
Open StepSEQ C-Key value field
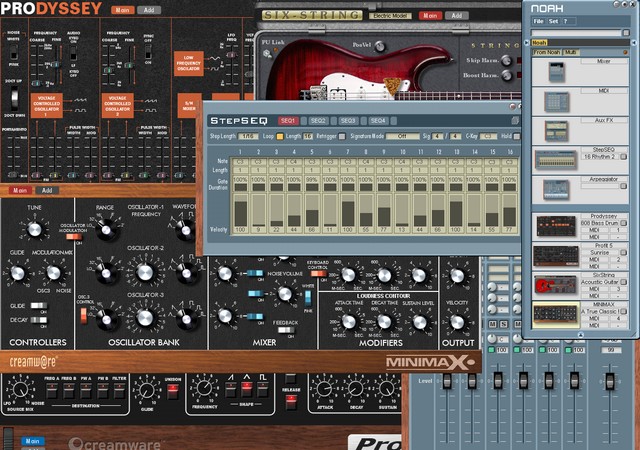[x=488, y=136]
